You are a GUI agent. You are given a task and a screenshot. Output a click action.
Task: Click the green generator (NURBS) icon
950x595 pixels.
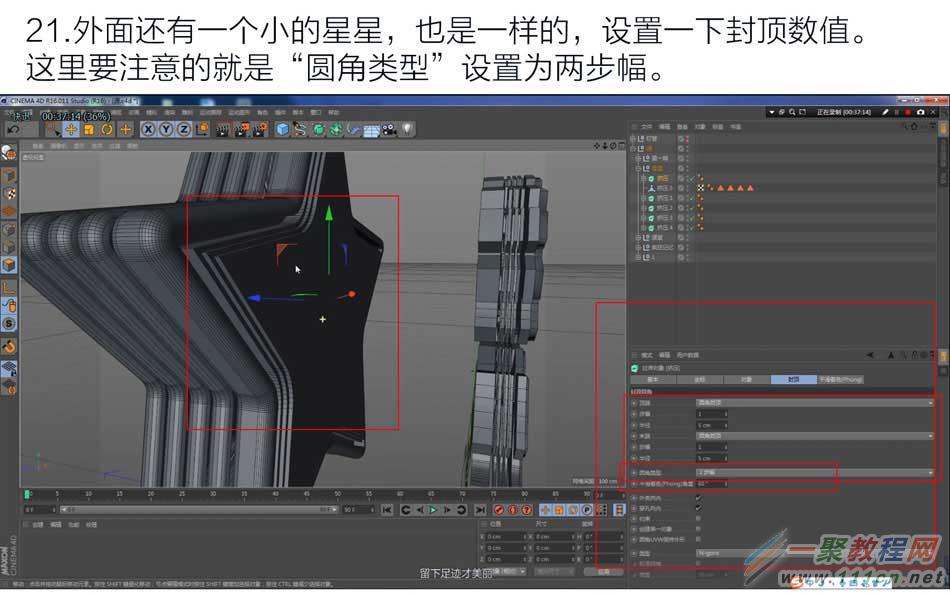click(318, 130)
